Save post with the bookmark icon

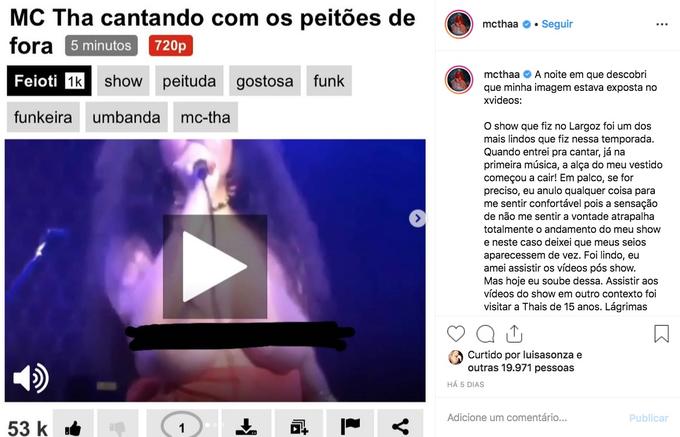661,334
